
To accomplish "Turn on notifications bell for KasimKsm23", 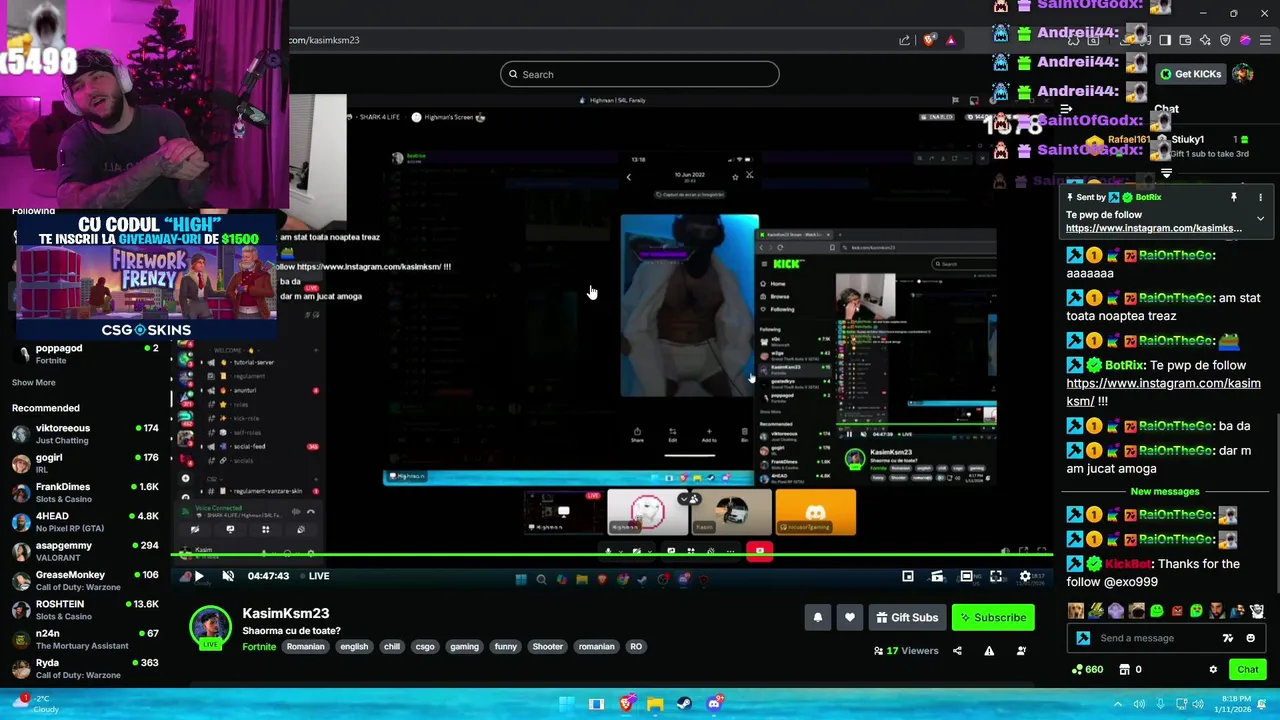I will [817, 618].
